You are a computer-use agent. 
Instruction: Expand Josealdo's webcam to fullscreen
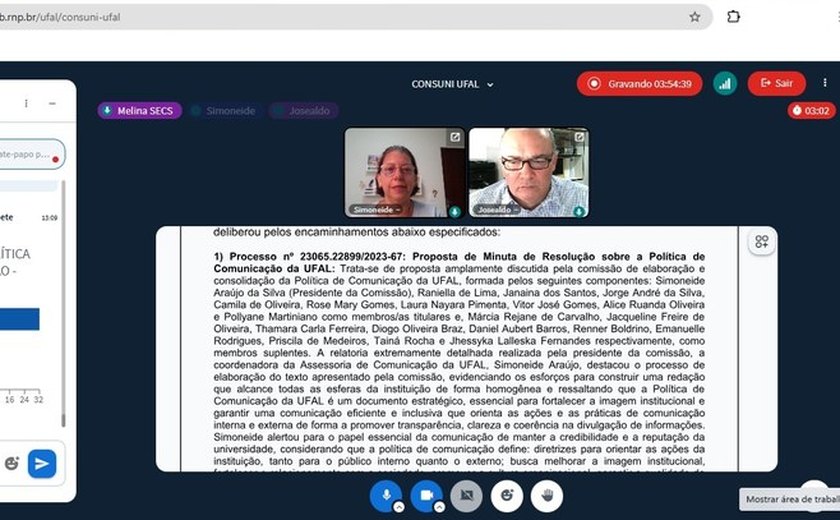579,137
